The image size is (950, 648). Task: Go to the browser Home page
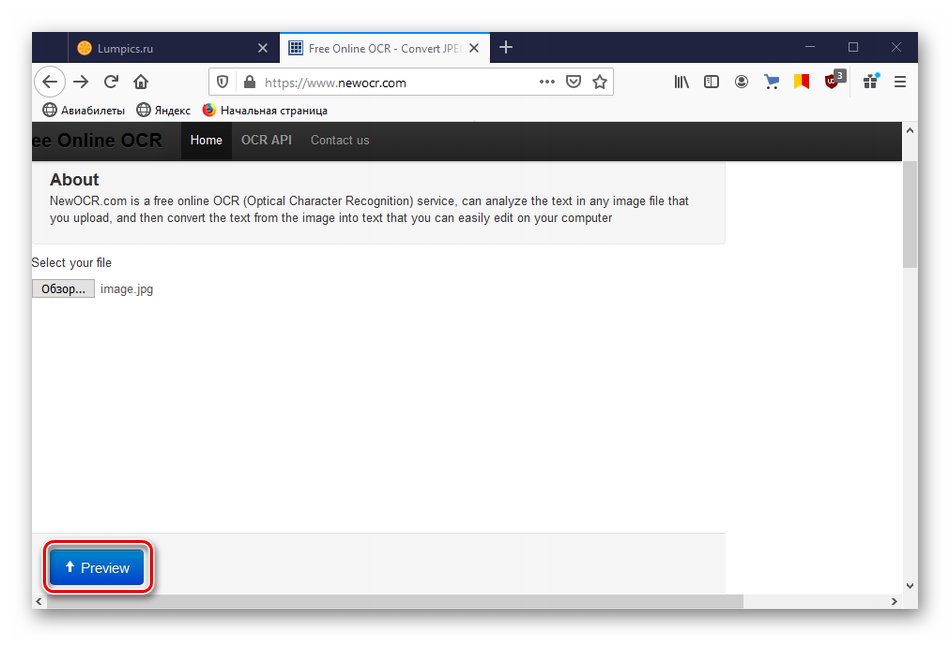(x=141, y=82)
